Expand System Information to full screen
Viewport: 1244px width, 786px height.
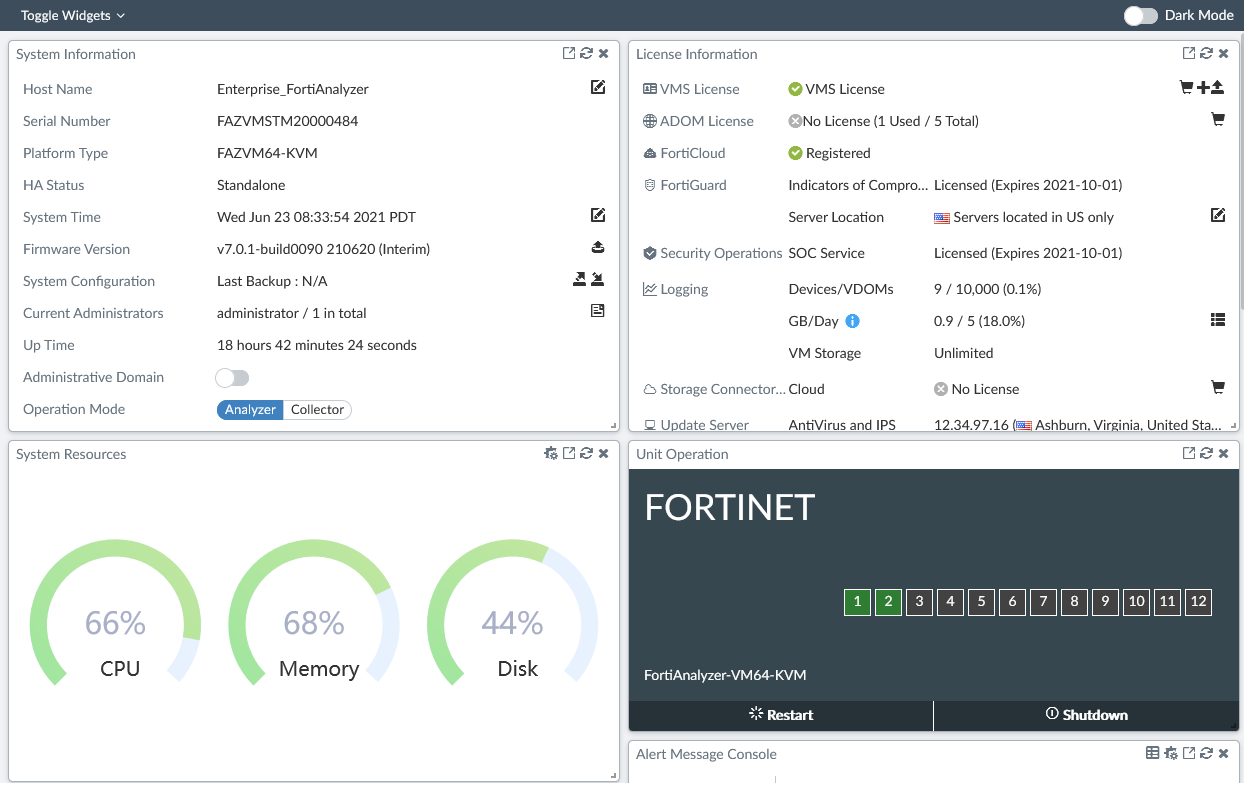[x=567, y=53]
